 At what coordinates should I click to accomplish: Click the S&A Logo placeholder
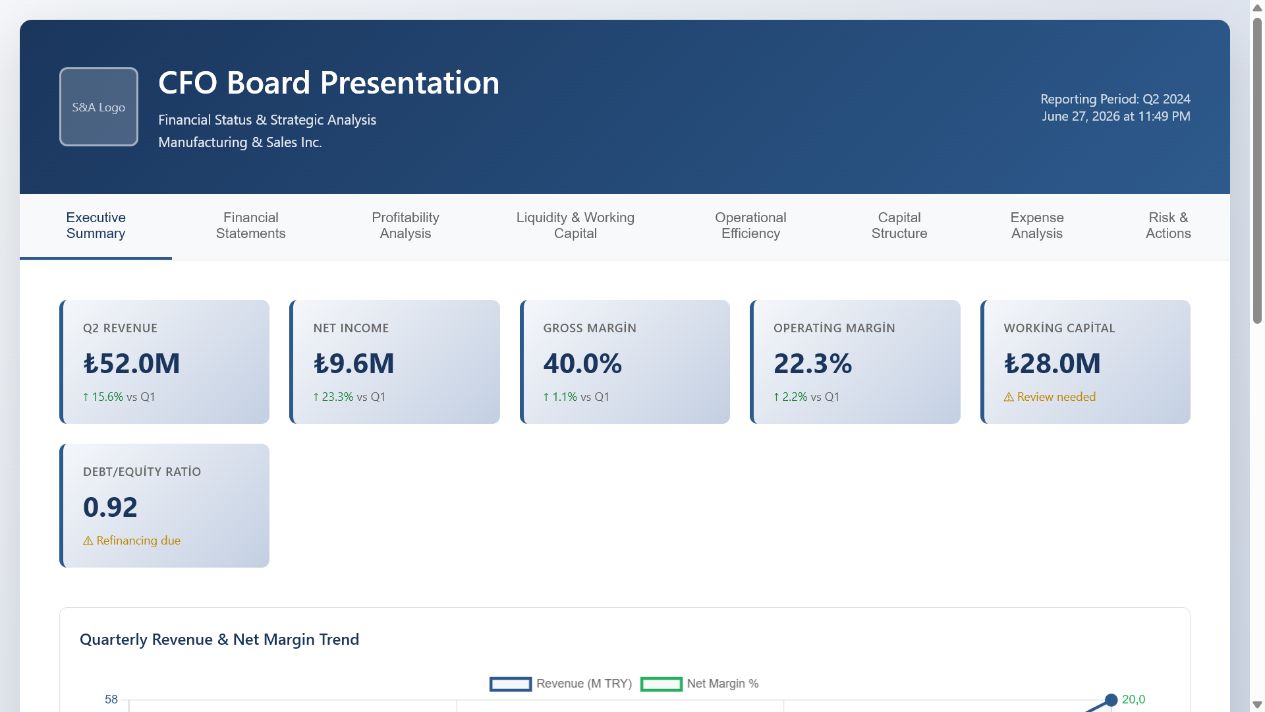tap(98, 107)
